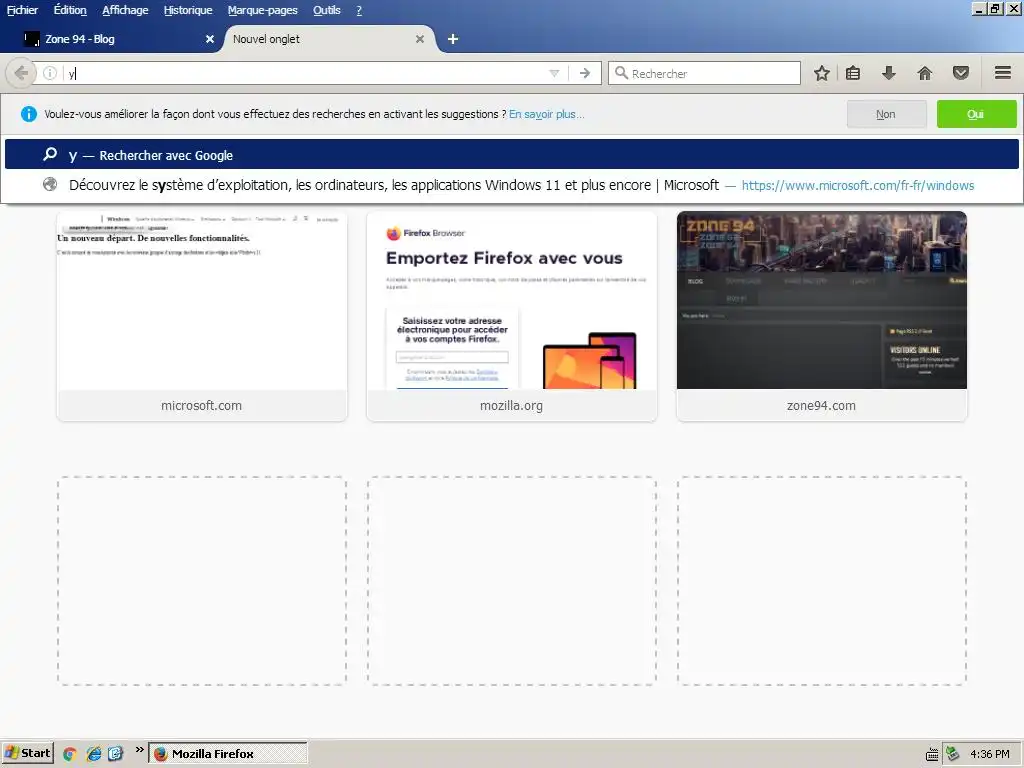Open the Outils menu
1024x768 pixels.
coord(327,10)
